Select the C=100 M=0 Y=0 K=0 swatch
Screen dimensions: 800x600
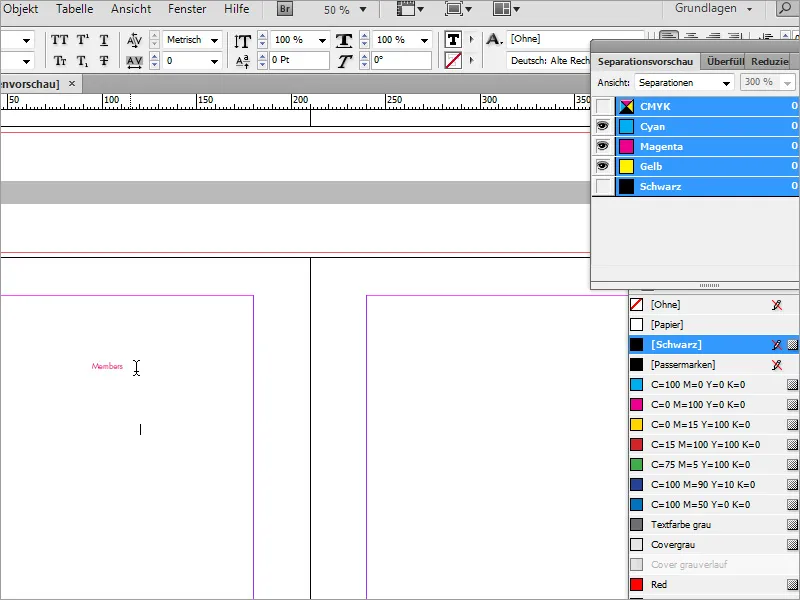[x=713, y=385]
